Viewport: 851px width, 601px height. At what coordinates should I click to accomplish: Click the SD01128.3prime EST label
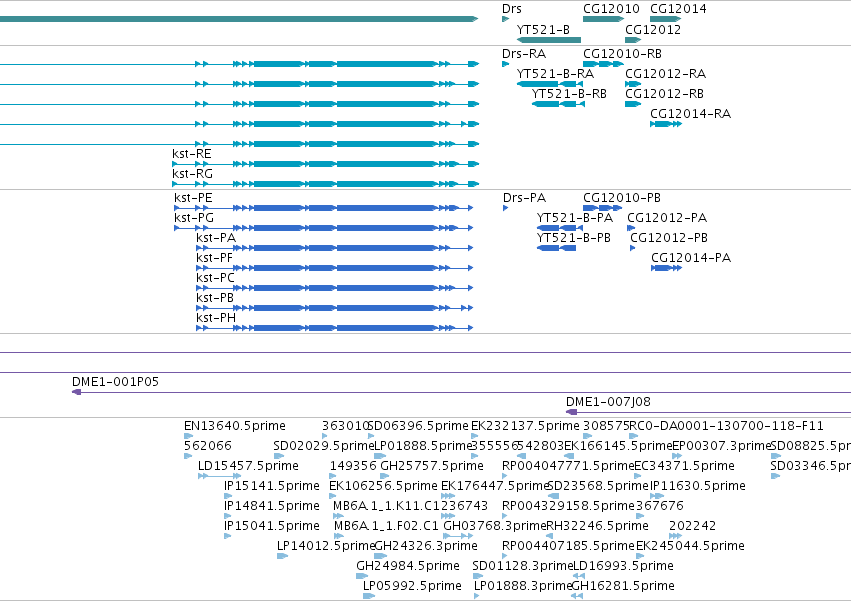[x=523, y=566]
